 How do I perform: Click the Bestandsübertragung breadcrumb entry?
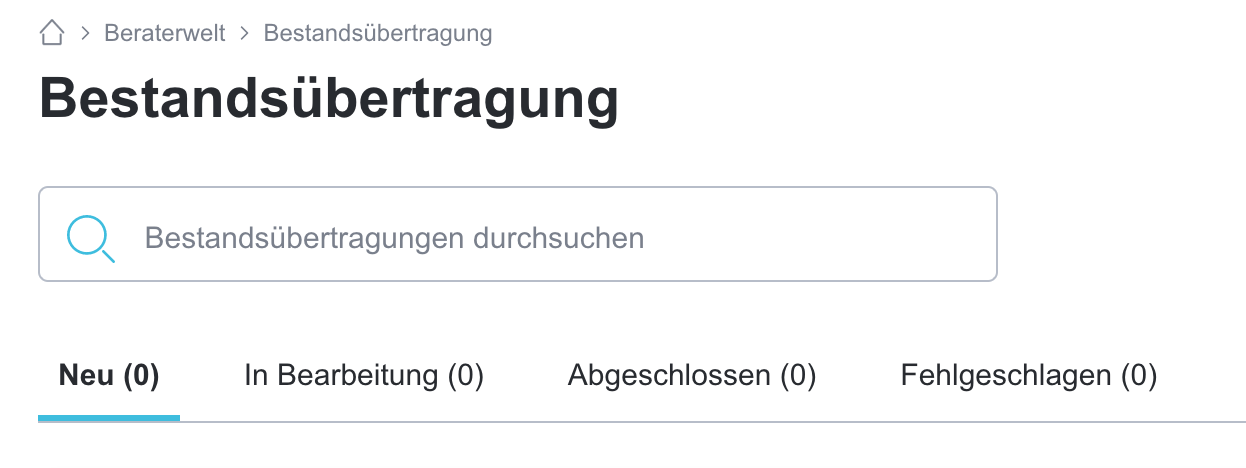pos(378,34)
